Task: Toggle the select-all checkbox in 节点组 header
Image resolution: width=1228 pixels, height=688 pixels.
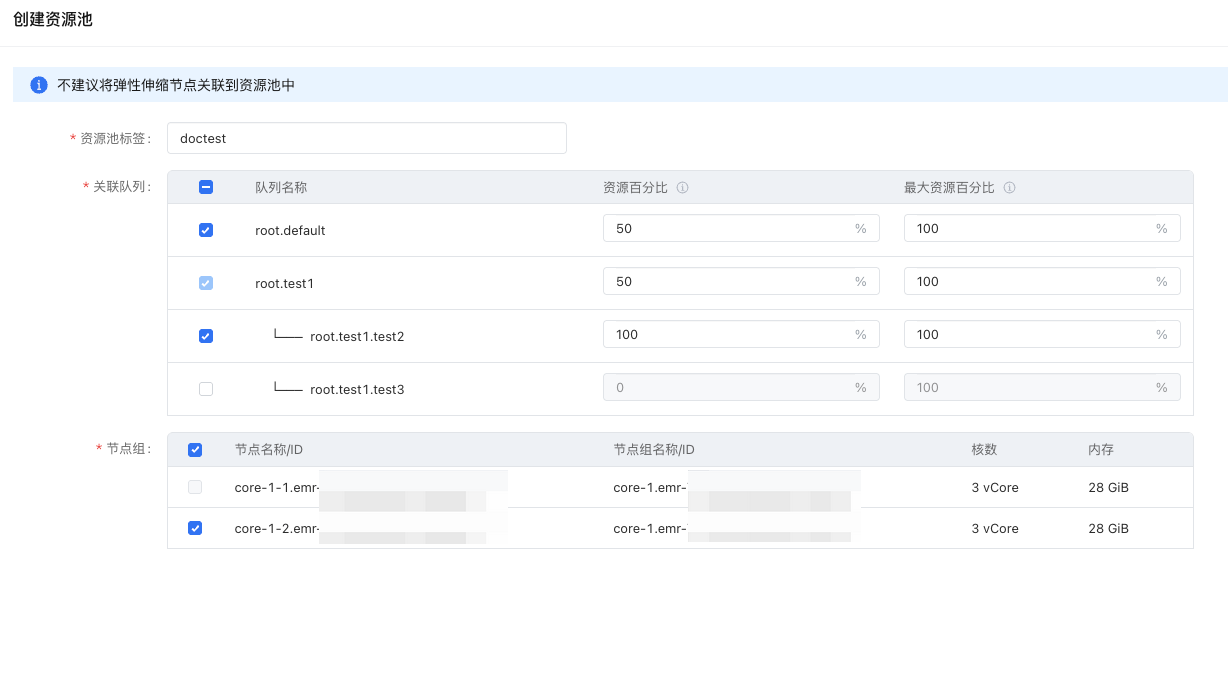Action: click(195, 450)
